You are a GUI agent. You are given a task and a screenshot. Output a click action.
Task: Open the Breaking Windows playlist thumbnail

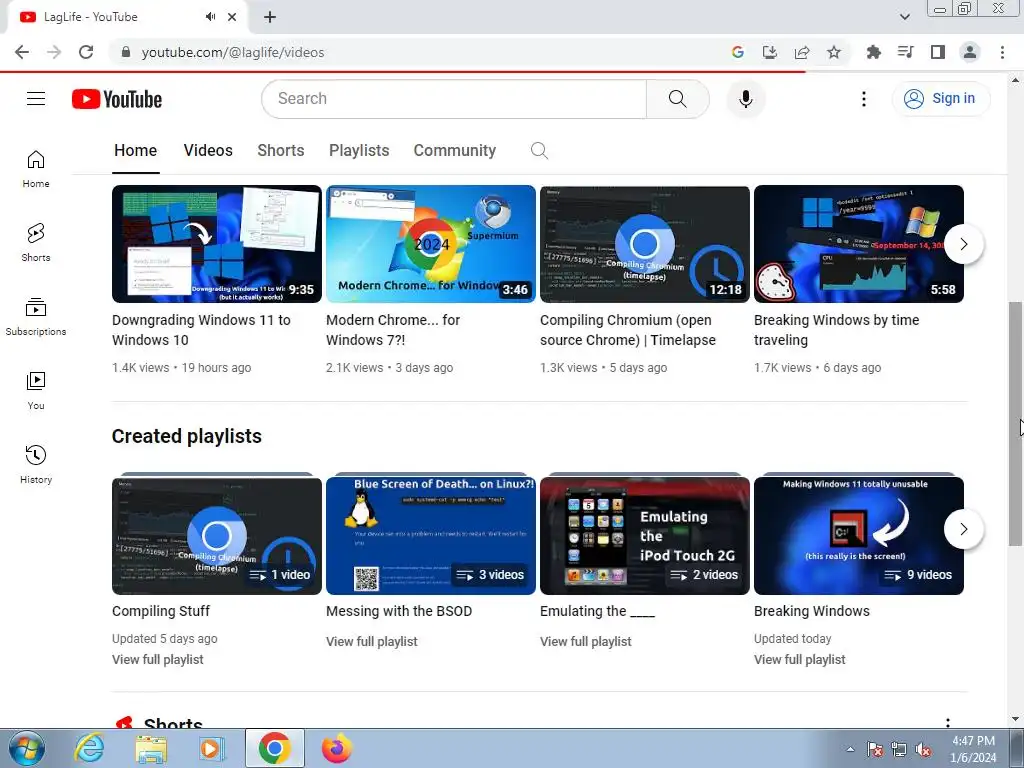(x=859, y=536)
